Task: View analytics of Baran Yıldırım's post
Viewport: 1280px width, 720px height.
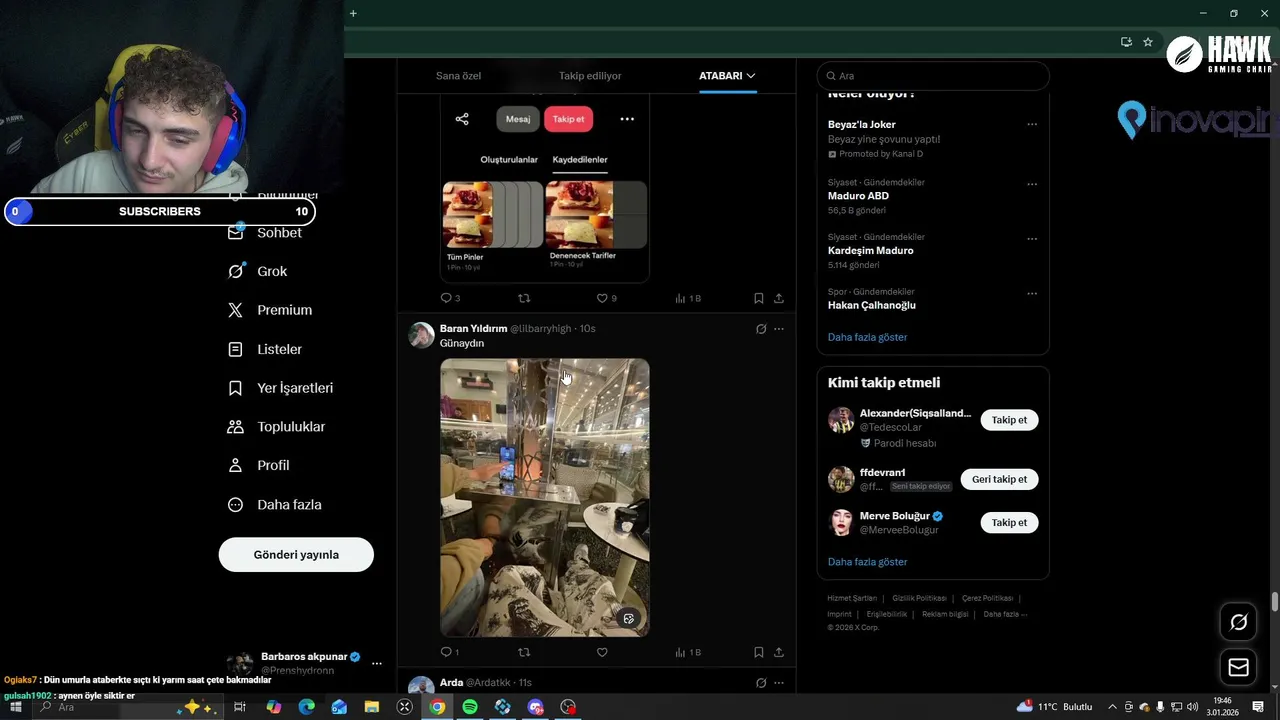Action: click(x=688, y=652)
